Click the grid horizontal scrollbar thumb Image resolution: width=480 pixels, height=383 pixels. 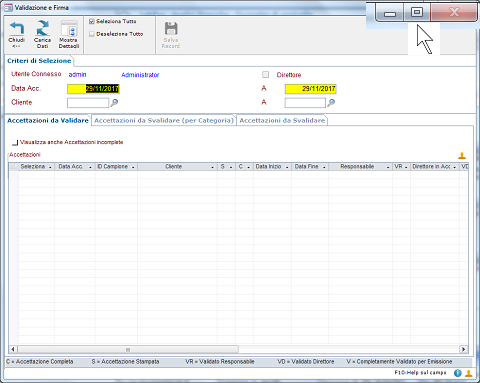pyautogui.click(x=128, y=349)
